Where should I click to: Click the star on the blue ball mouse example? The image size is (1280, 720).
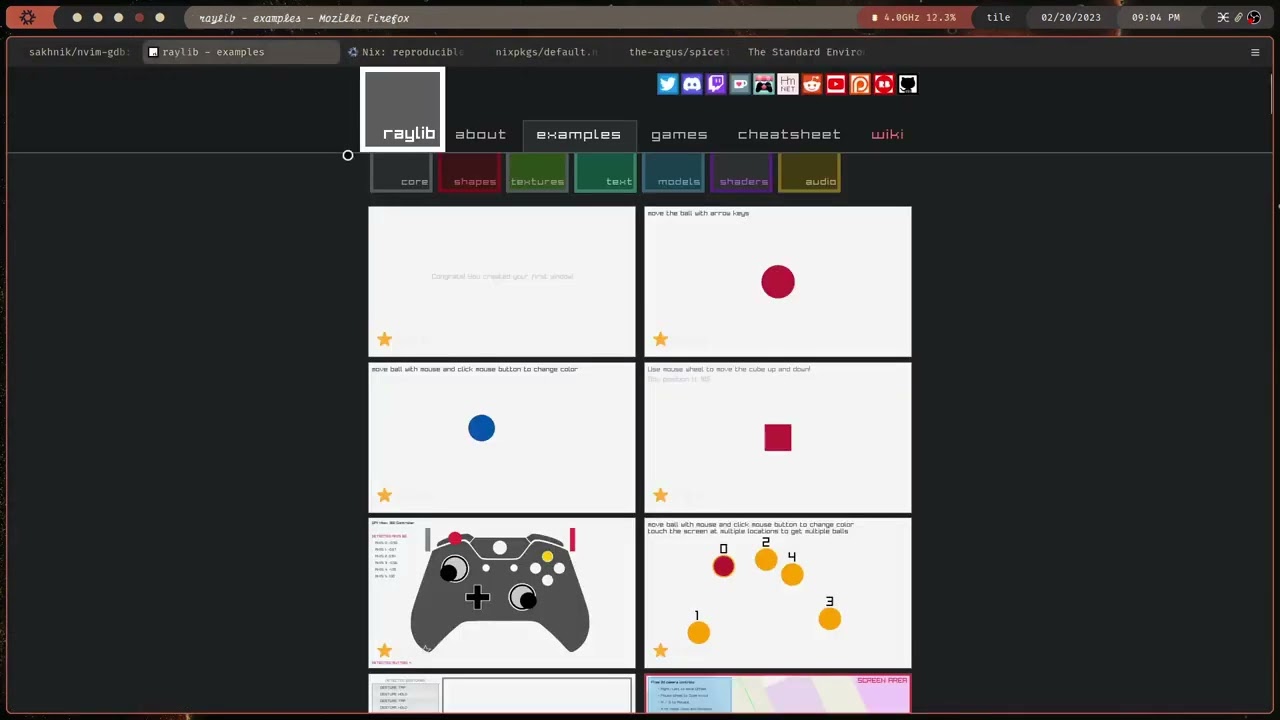click(x=384, y=495)
